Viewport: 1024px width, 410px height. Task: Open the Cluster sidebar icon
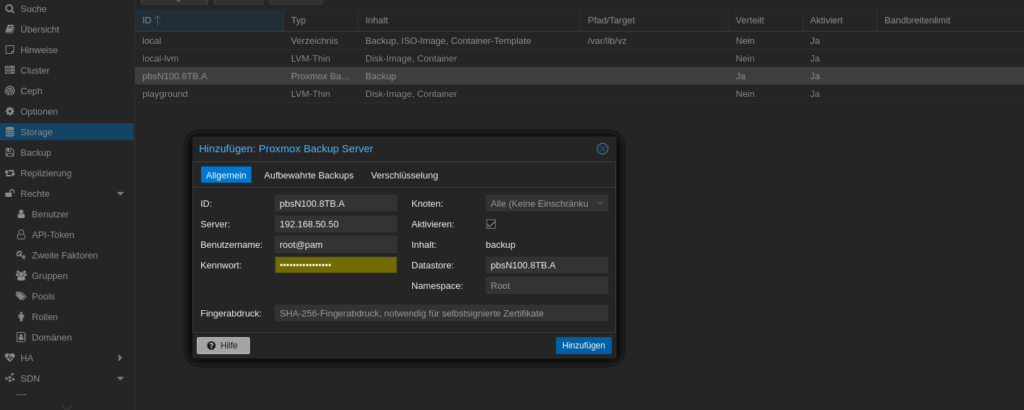point(10,70)
